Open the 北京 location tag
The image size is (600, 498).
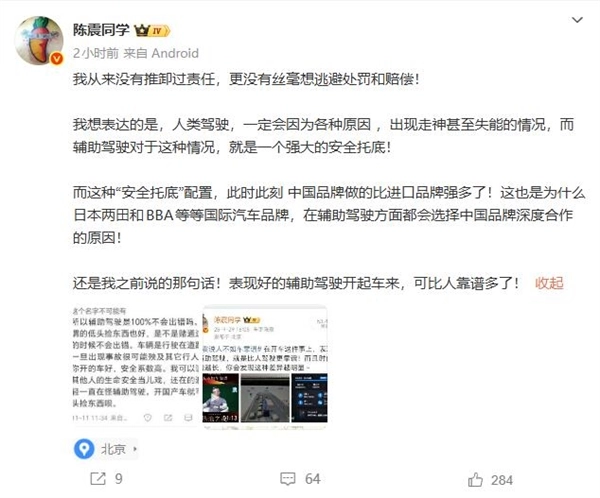click(x=113, y=449)
